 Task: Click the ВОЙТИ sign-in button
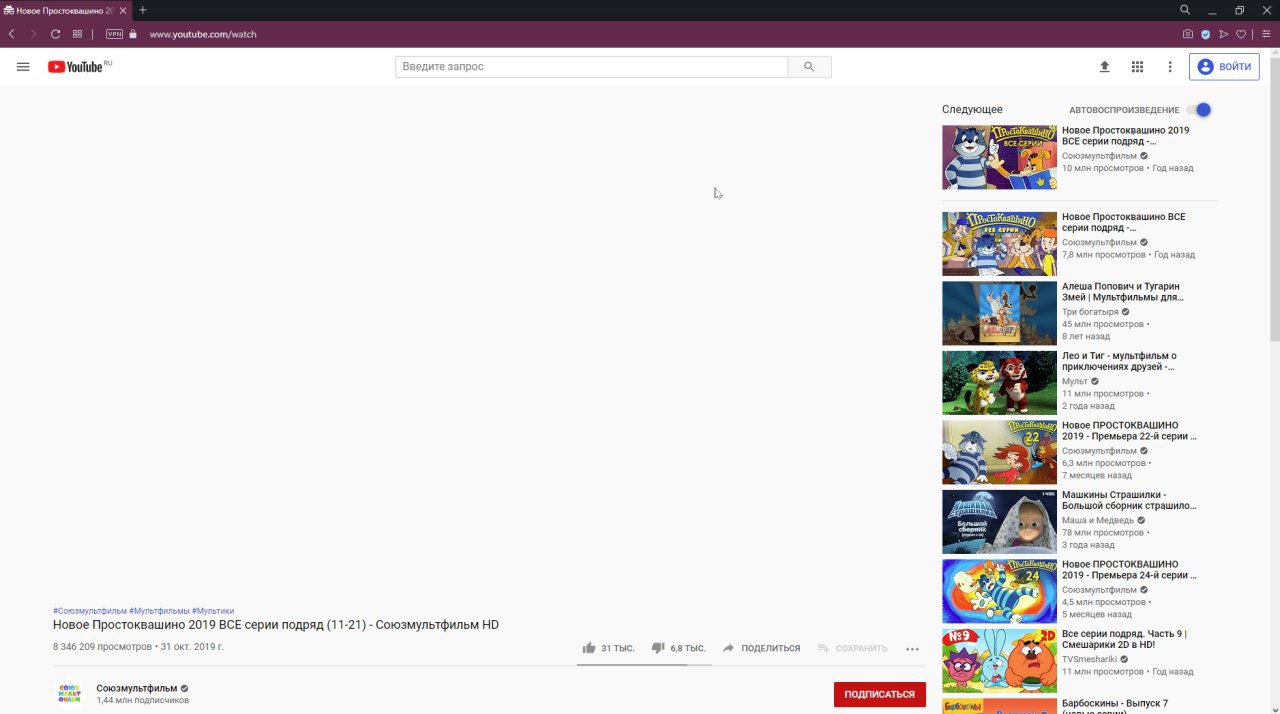1224,67
